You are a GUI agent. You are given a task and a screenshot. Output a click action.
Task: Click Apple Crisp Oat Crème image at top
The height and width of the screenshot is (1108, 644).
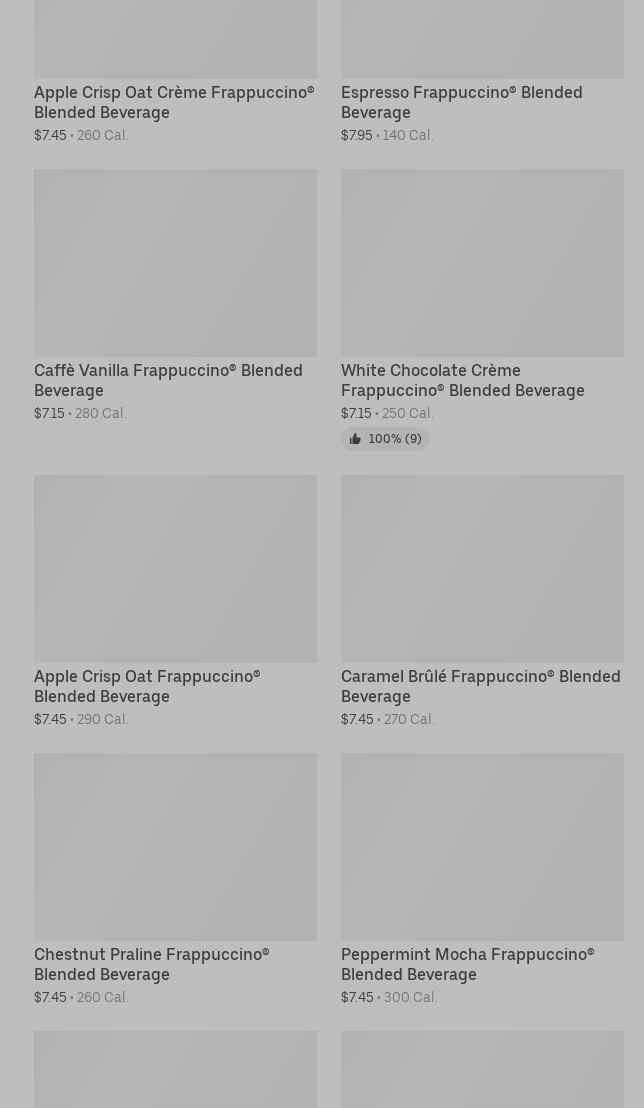click(x=175, y=38)
